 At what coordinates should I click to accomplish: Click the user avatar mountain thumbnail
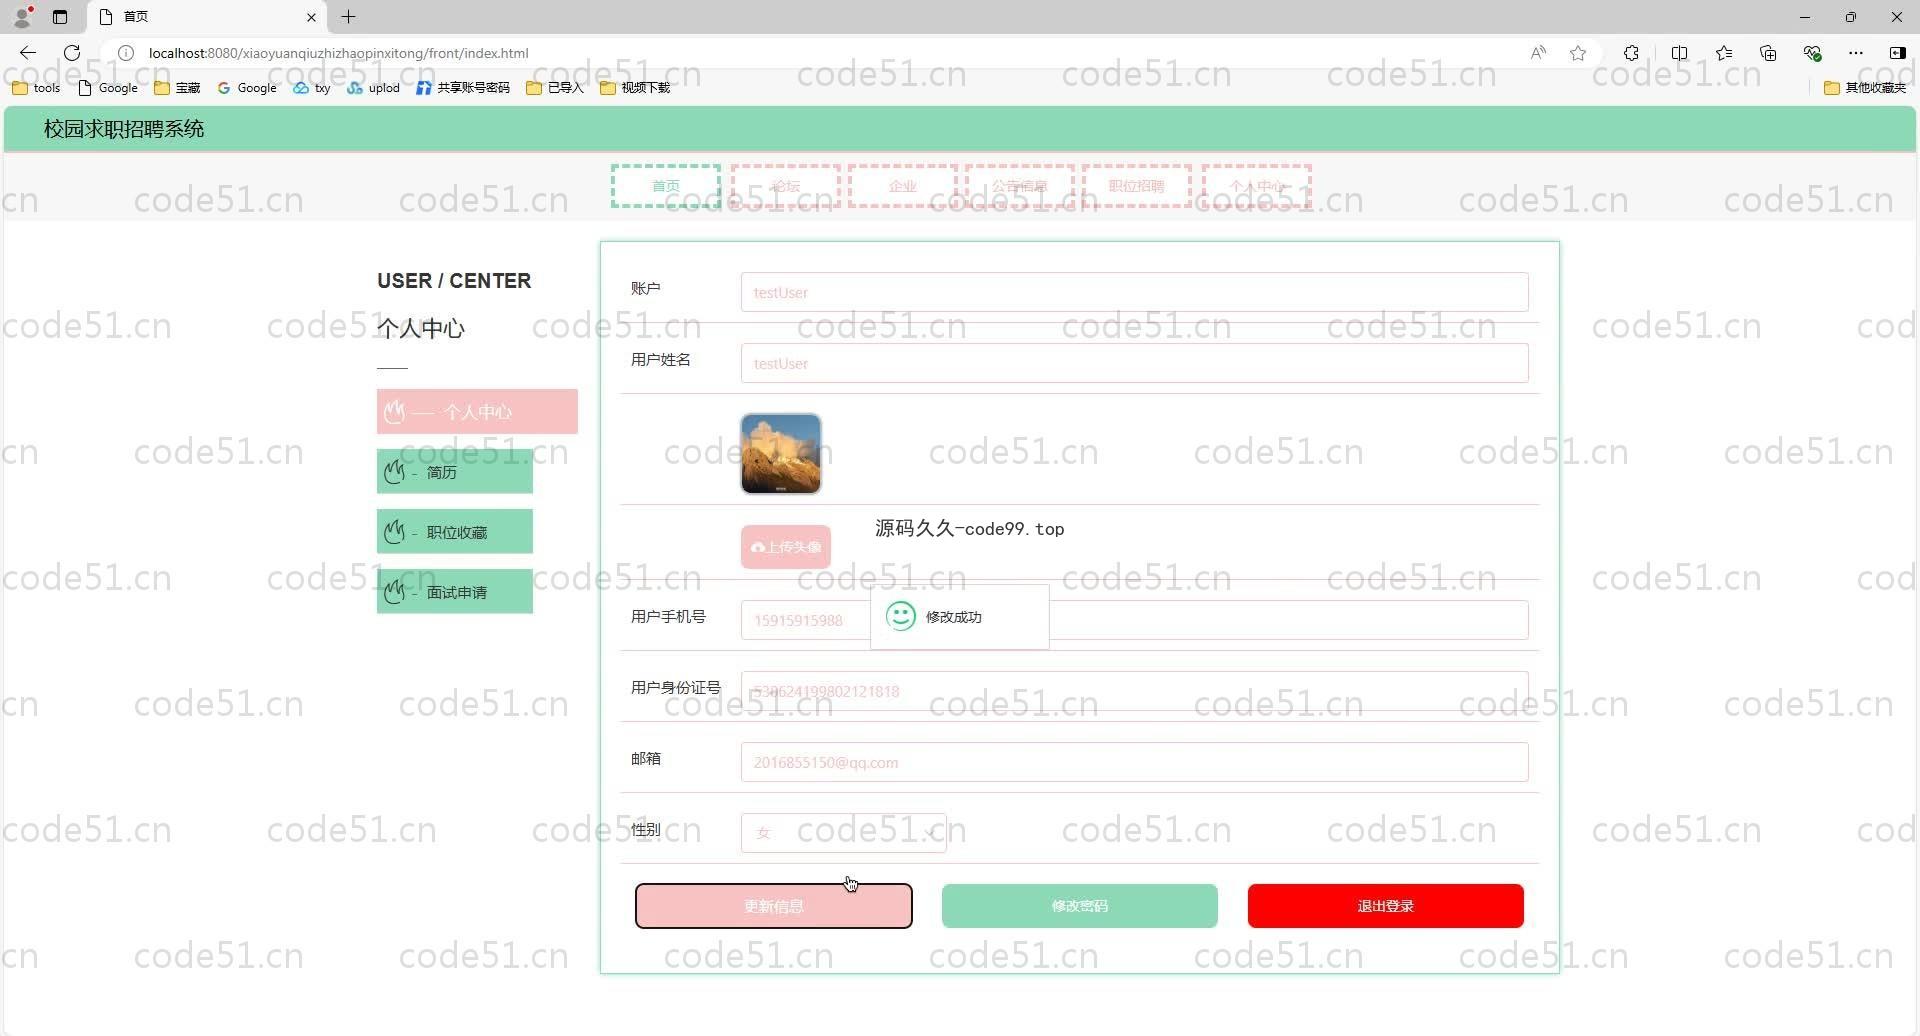781,454
